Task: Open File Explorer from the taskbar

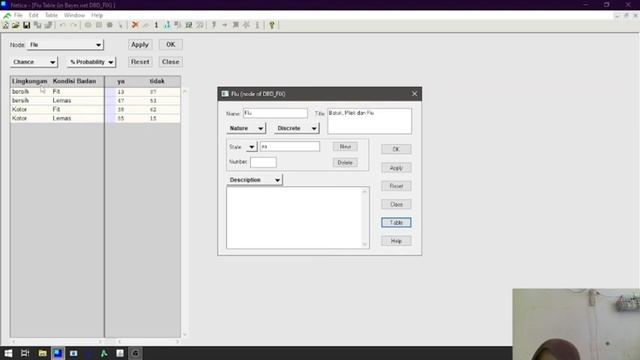Action: pyautogui.click(x=42, y=353)
